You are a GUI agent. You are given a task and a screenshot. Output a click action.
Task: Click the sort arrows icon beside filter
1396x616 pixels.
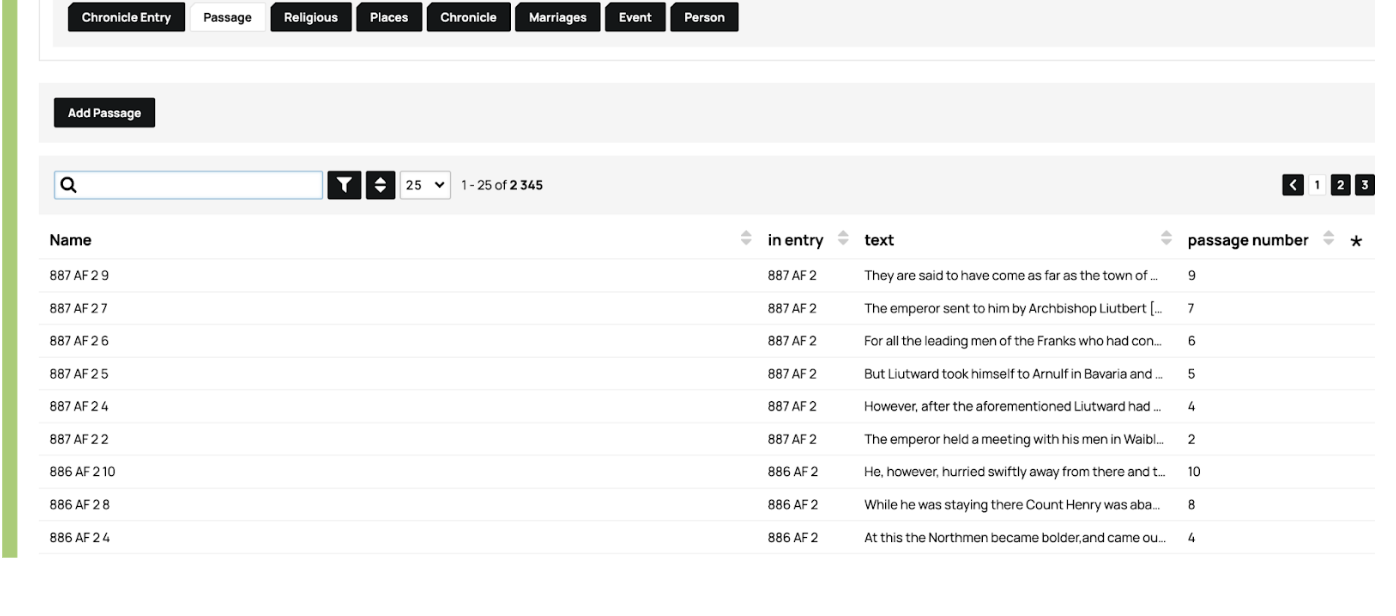pos(380,185)
